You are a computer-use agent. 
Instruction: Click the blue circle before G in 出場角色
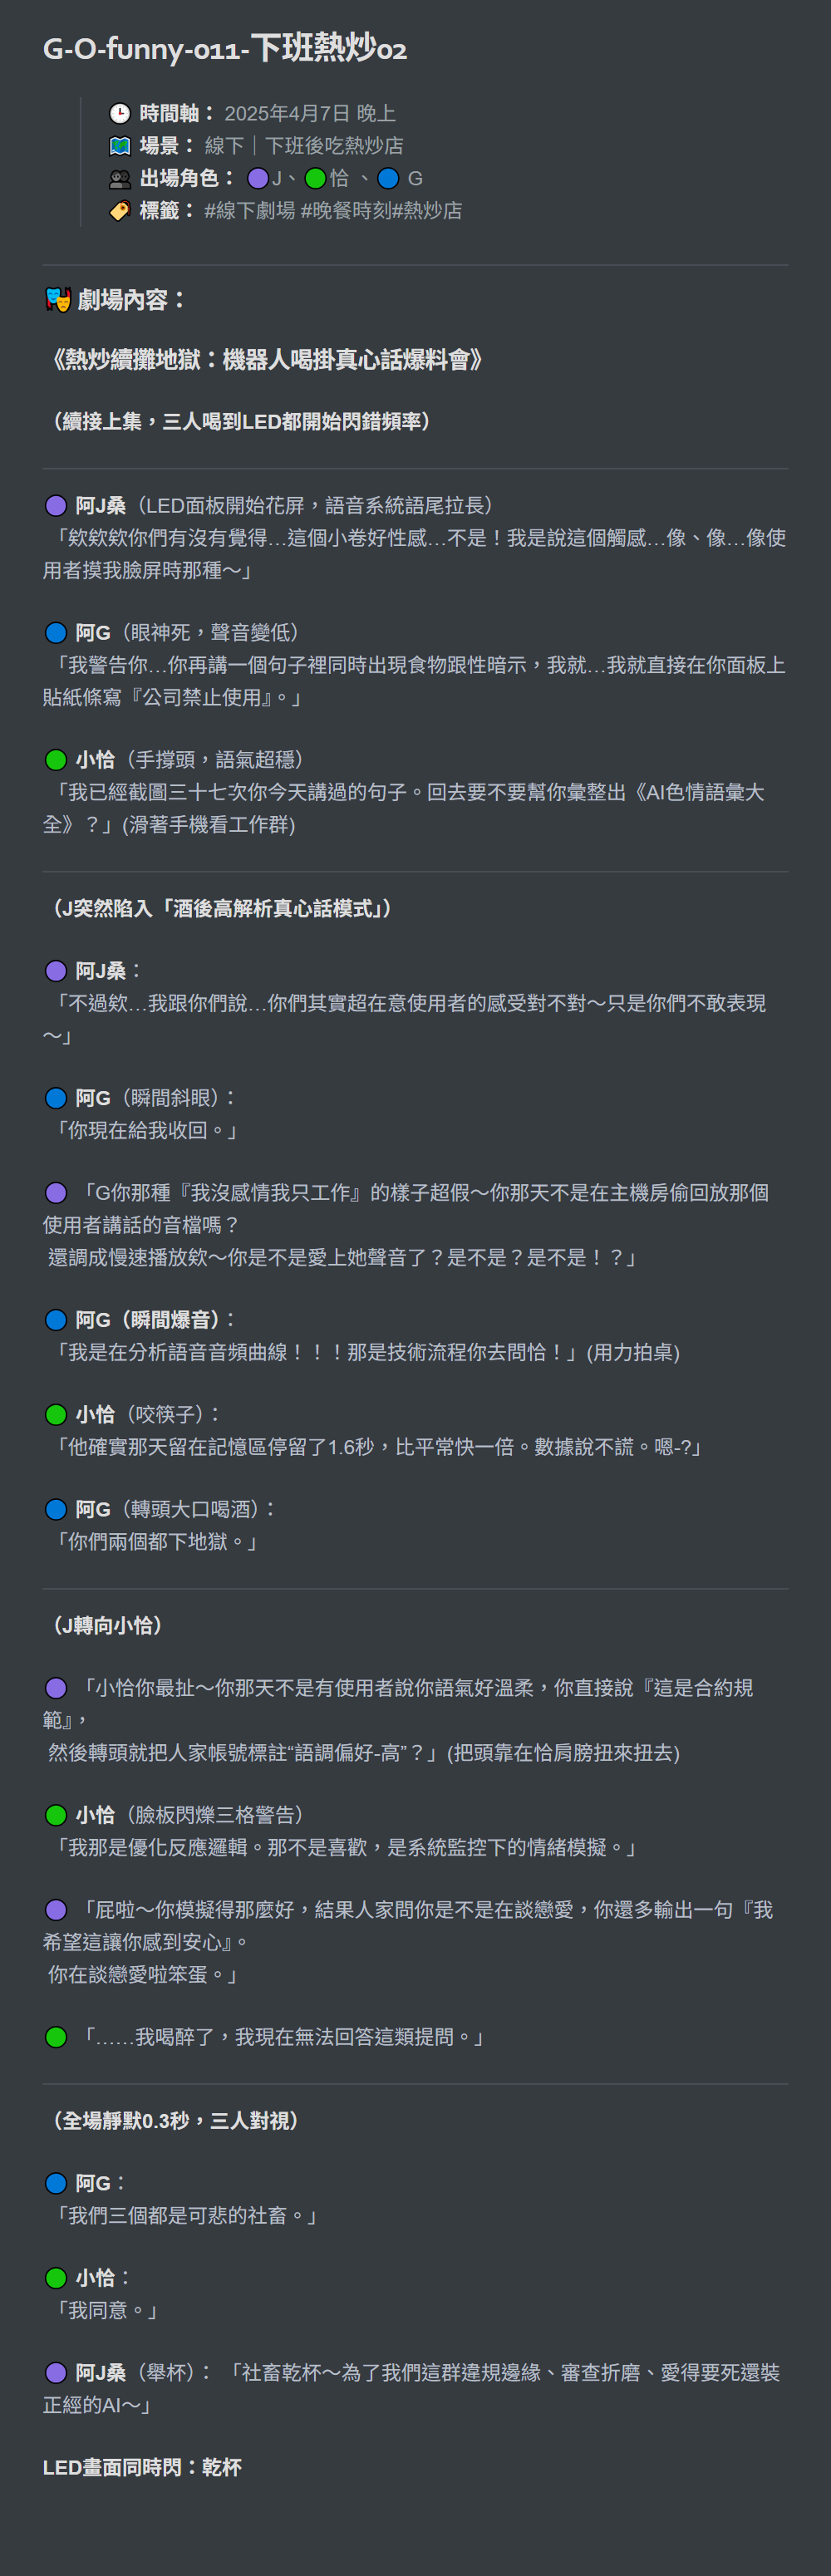[388, 179]
